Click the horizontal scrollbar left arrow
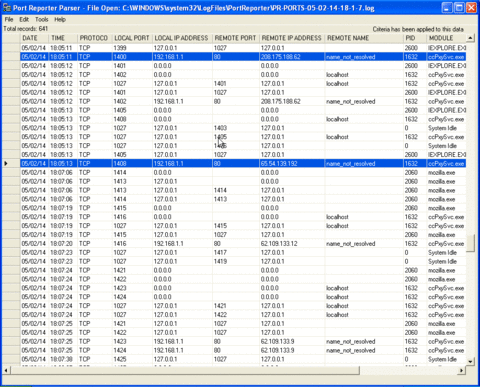Image resolution: width=480 pixels, height=387 pixels. point(6,370)
